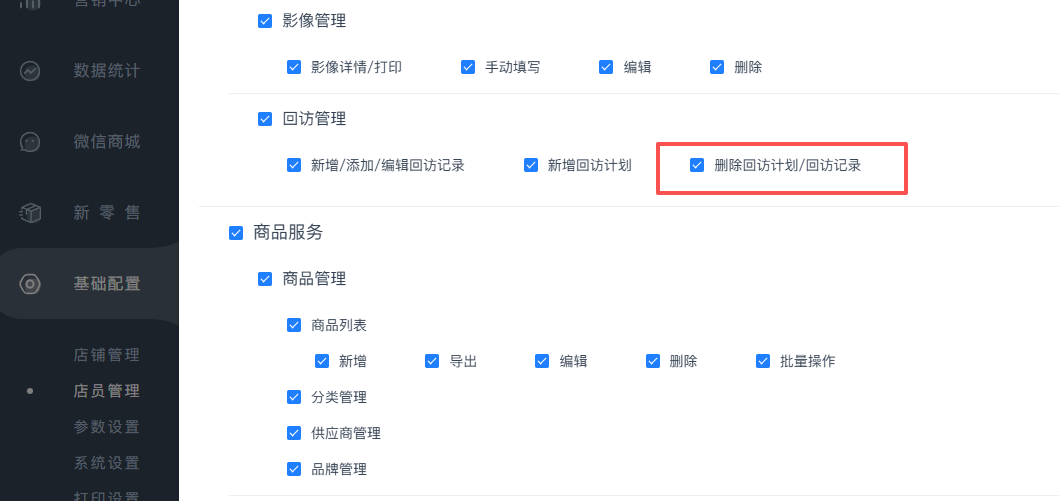Toggle the 品牌管理 permission checkbox
This screenshot has height=501, width=1059.
294,469
